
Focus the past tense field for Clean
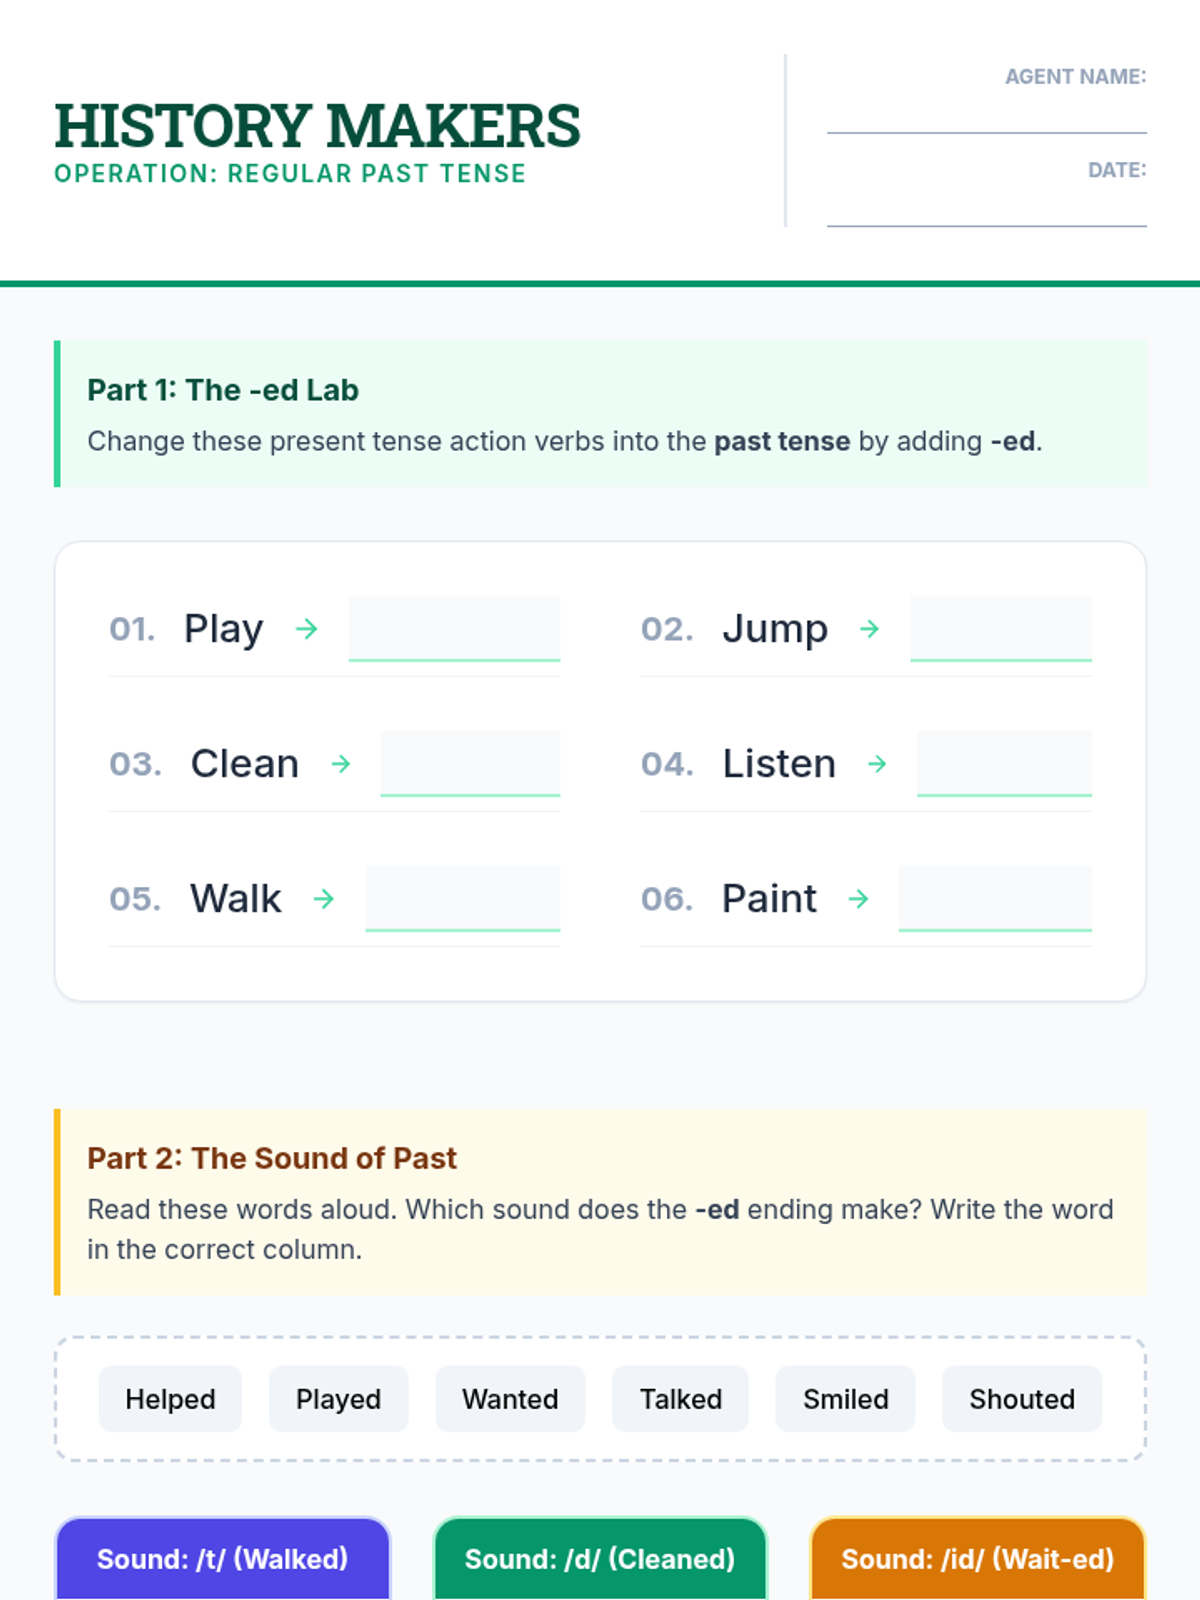(x=470, y=764)
